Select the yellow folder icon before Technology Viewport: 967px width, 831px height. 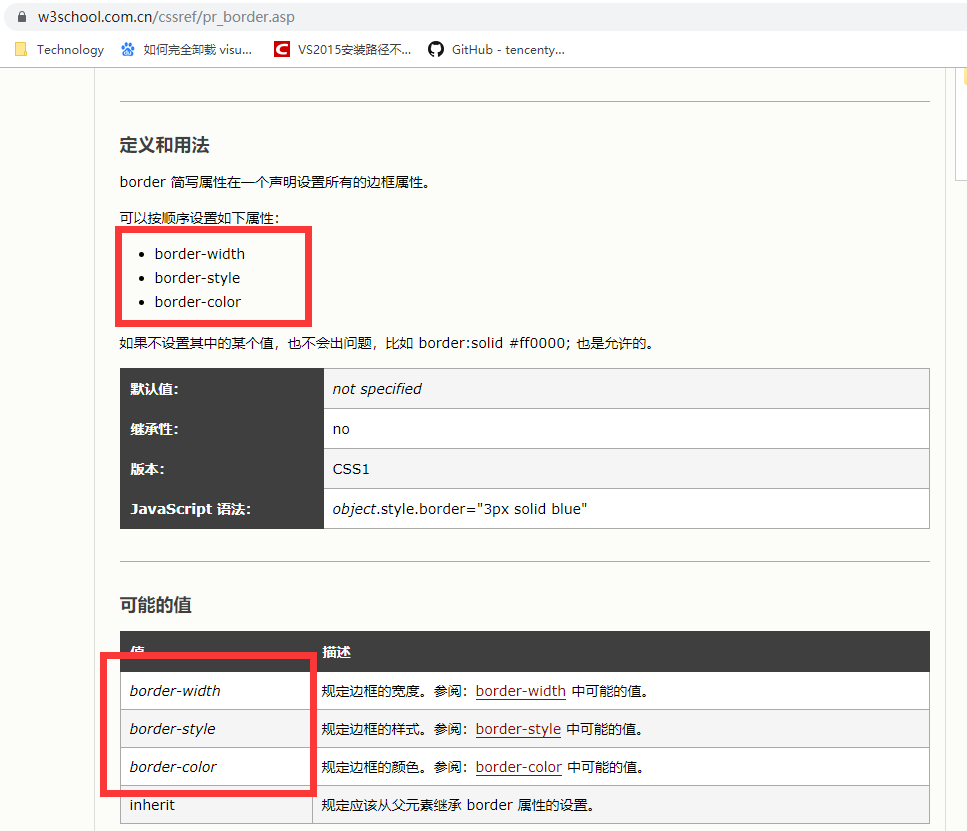(x=19, y=48)
